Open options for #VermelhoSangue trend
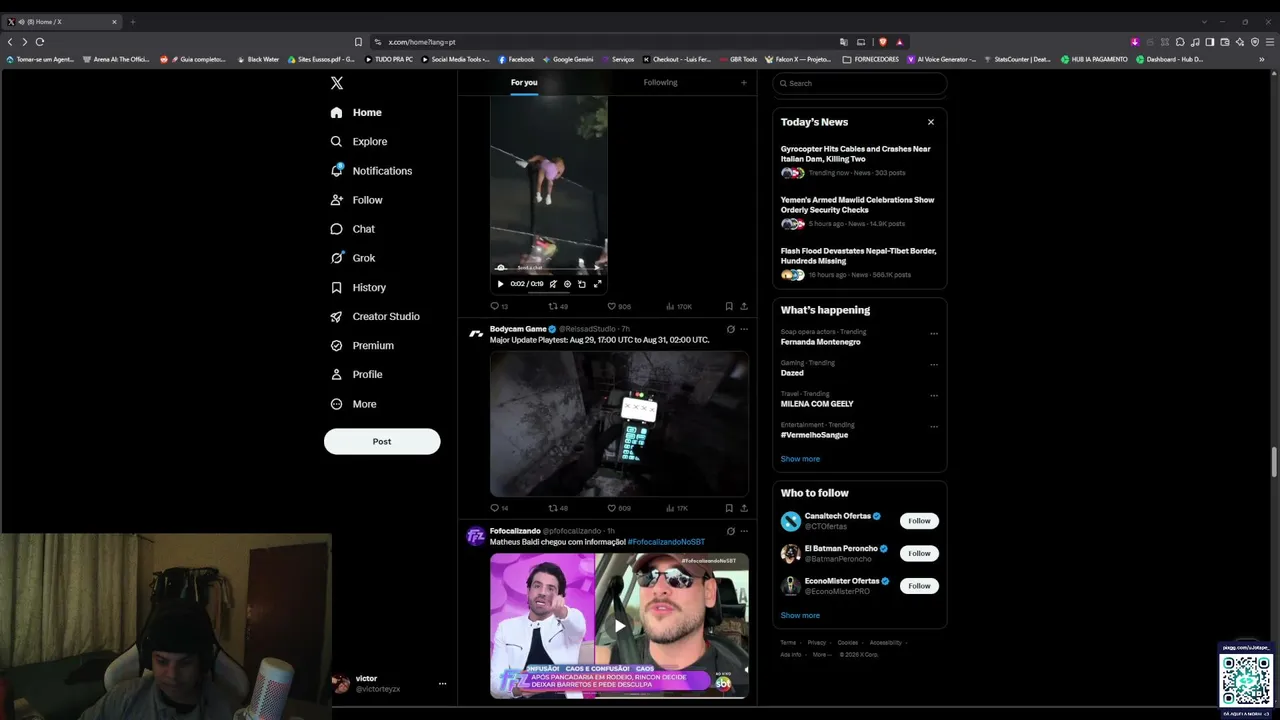1280x720 pixels. 934,427
